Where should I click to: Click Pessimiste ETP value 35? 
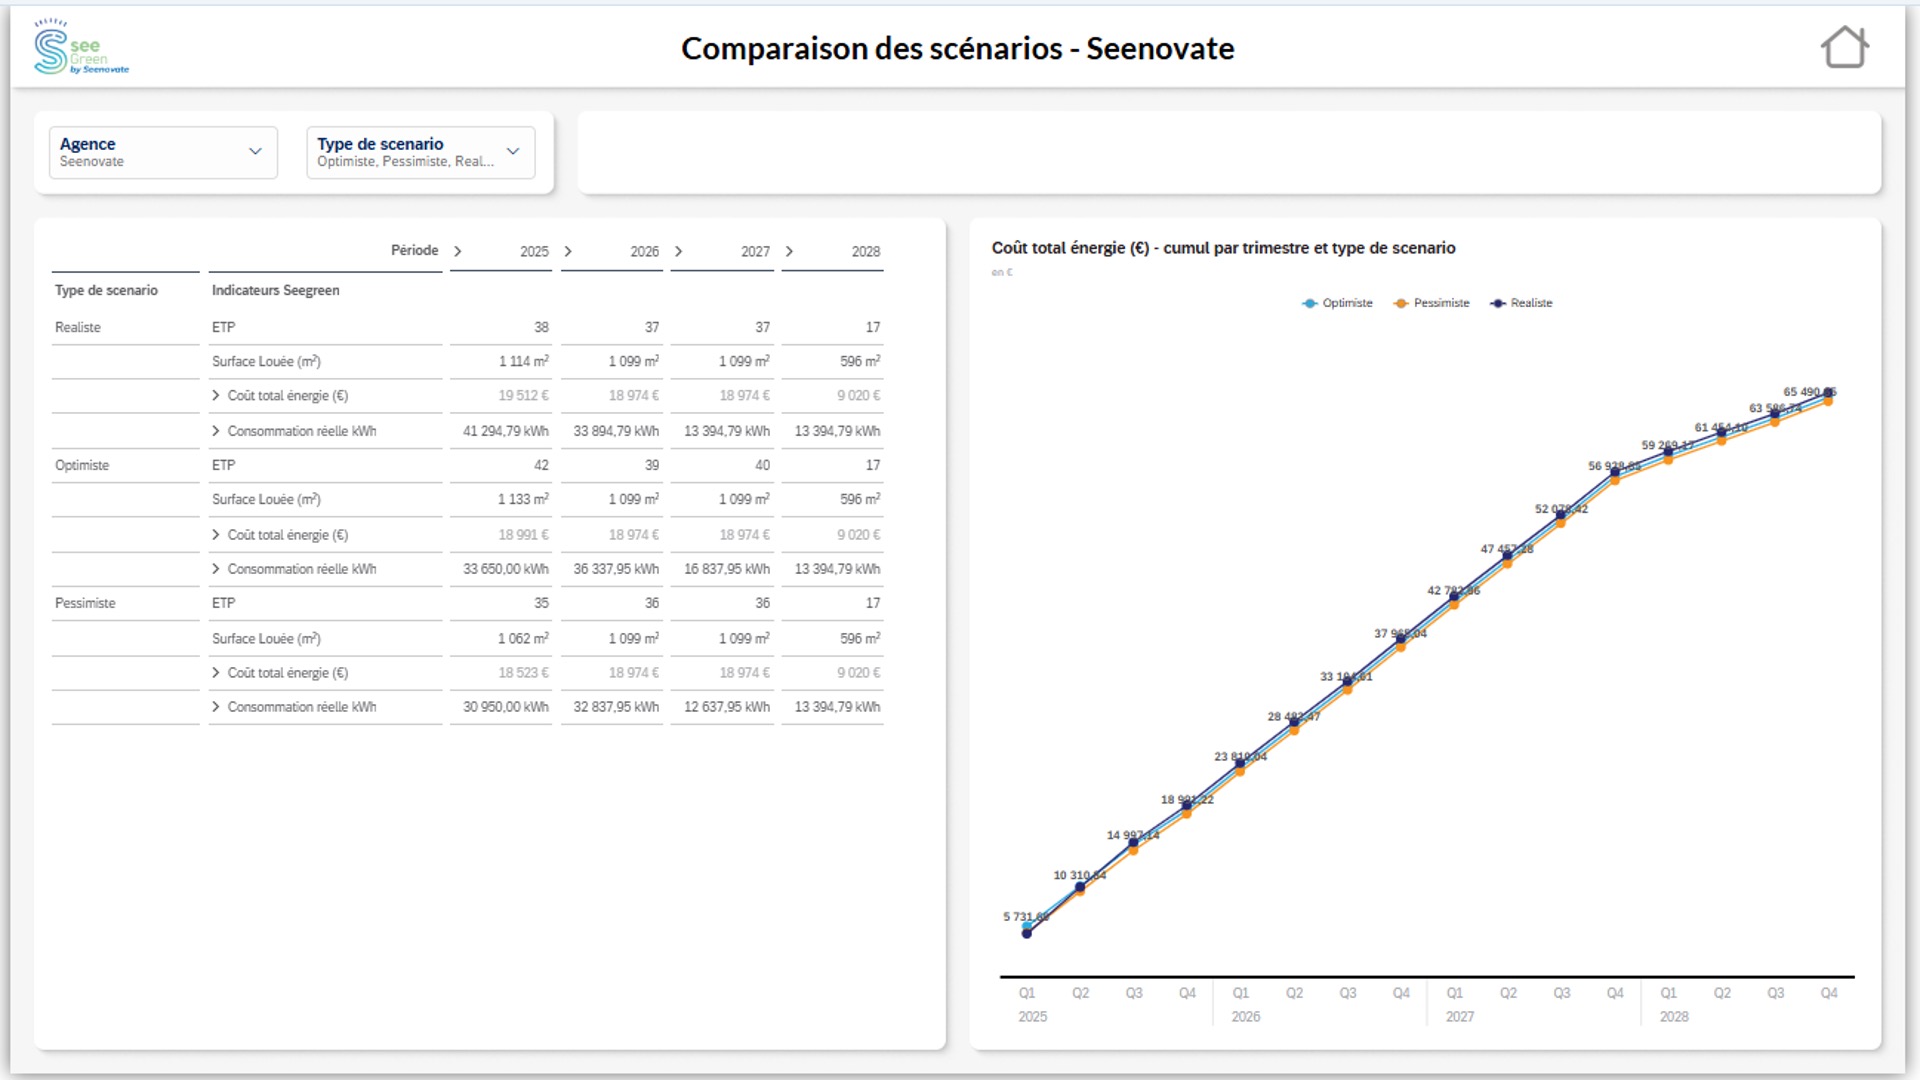(541, 603)
